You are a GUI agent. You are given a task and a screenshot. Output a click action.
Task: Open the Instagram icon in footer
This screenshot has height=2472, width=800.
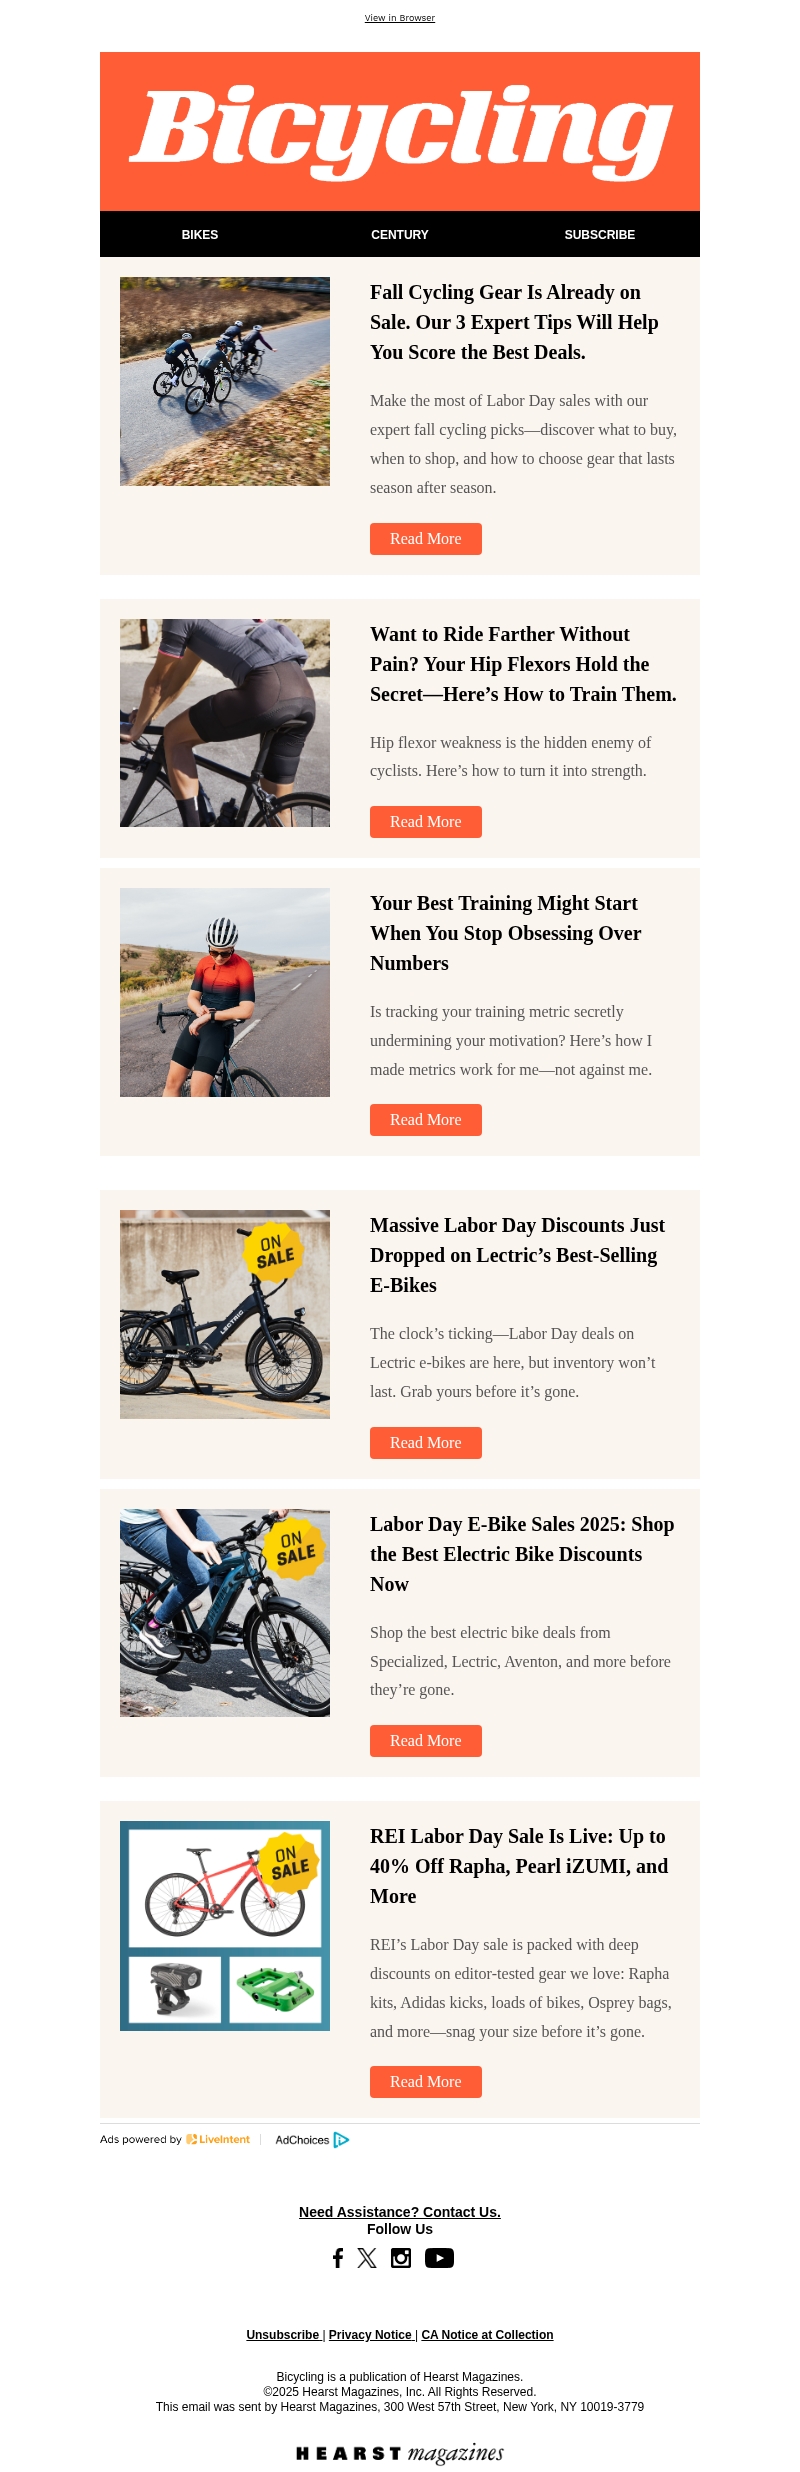(401, 2258)
